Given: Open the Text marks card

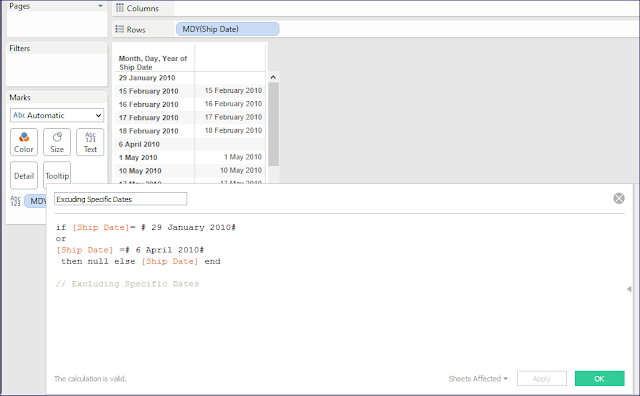Looking at the screenshot, I should coord(90,142).
